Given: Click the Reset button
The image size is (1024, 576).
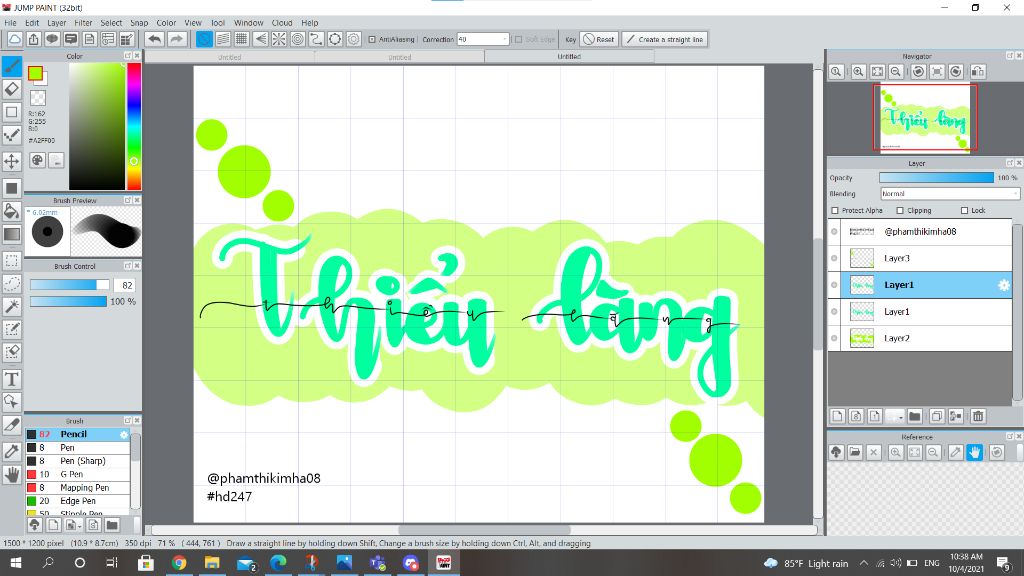Looking at the screenshot, I should pyautogui.click(x=599, y=39).
